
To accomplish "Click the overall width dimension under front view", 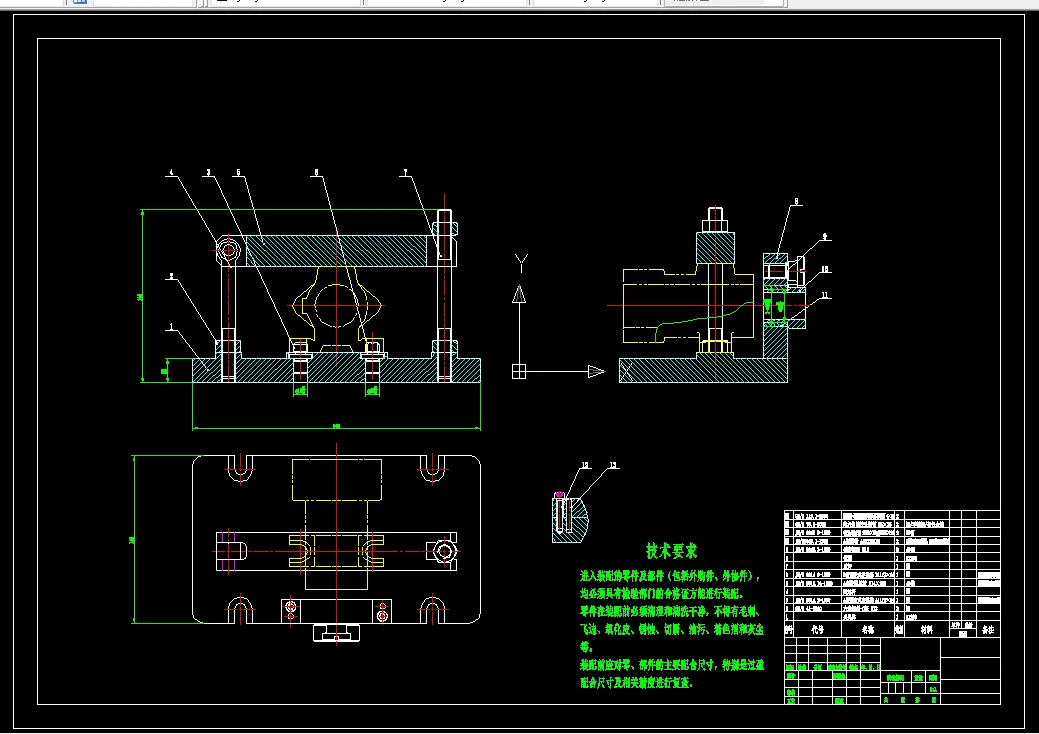I will coord(337,427).
